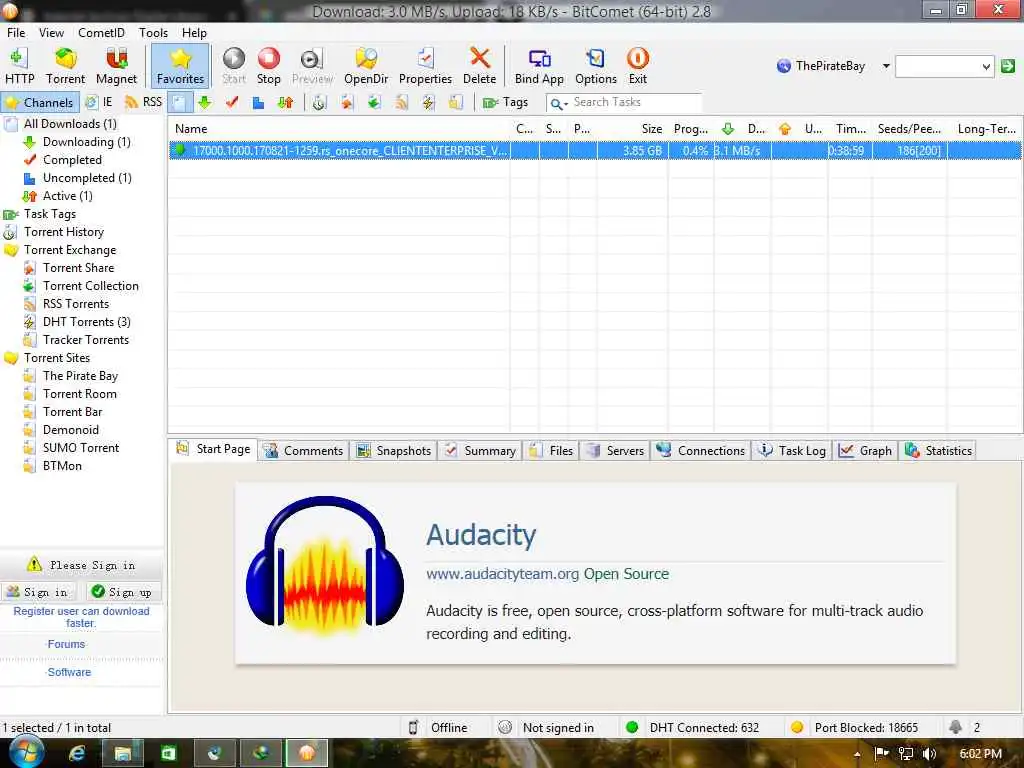This screenshot has width=1024, height=768.
Task: Select Downloading (1) in sidebar
Action: (x=87, y=142)
